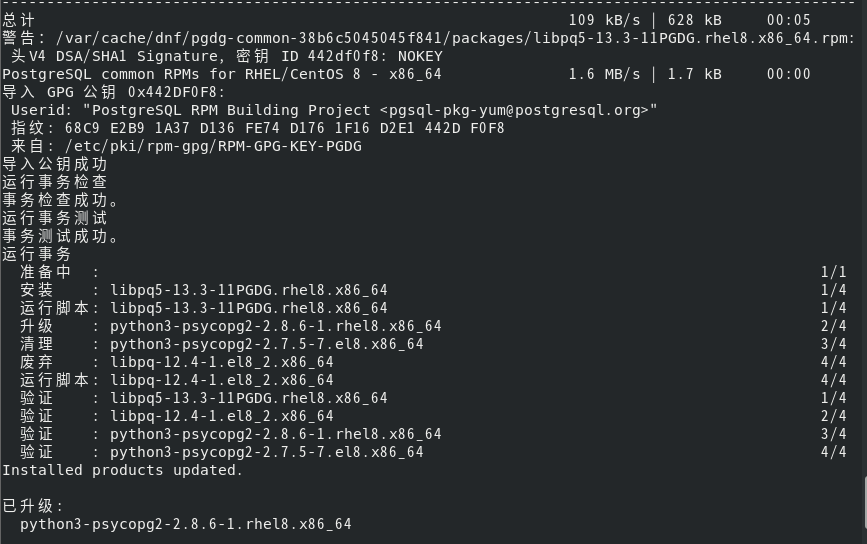The width and height of the screenshot is (867, 544).
Task: Click the email pgsql-pkg-yum@postgresql.org in Userid line
Action: tap(519, 111)
